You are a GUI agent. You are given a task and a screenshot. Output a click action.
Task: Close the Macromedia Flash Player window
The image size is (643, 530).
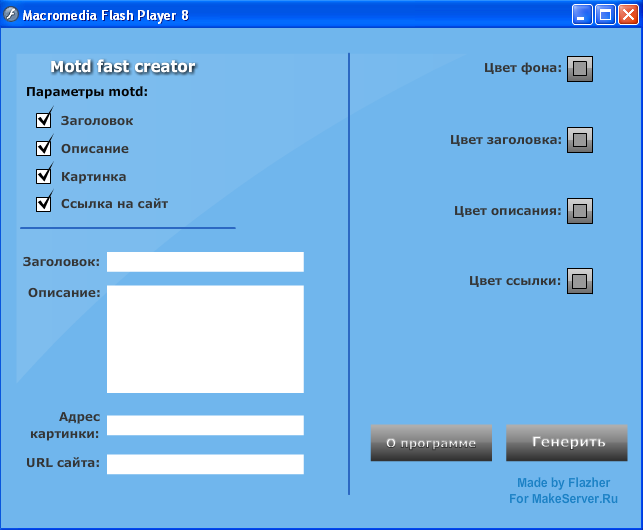(x=628, y=15)
